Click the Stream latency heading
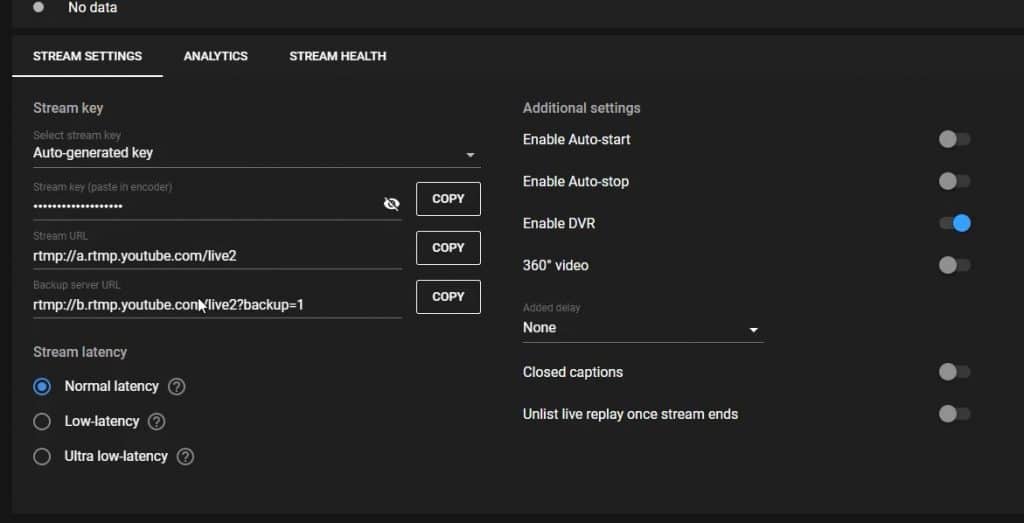 (80, 352)
